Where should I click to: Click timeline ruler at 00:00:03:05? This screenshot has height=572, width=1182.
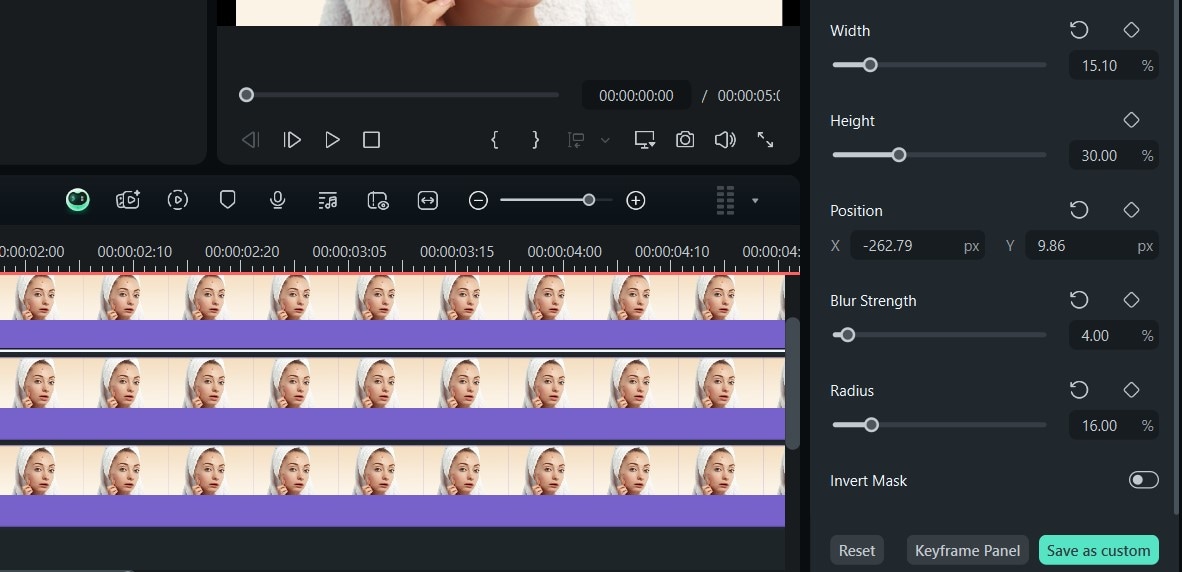coord(349,252)
